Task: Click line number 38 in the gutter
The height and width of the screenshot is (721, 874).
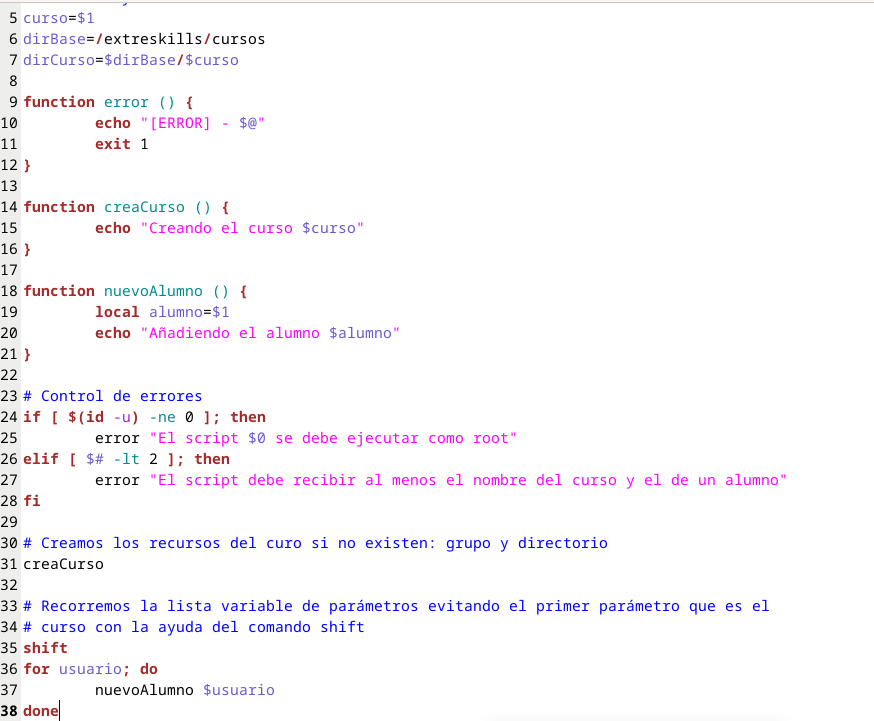Action: (10, 711)
